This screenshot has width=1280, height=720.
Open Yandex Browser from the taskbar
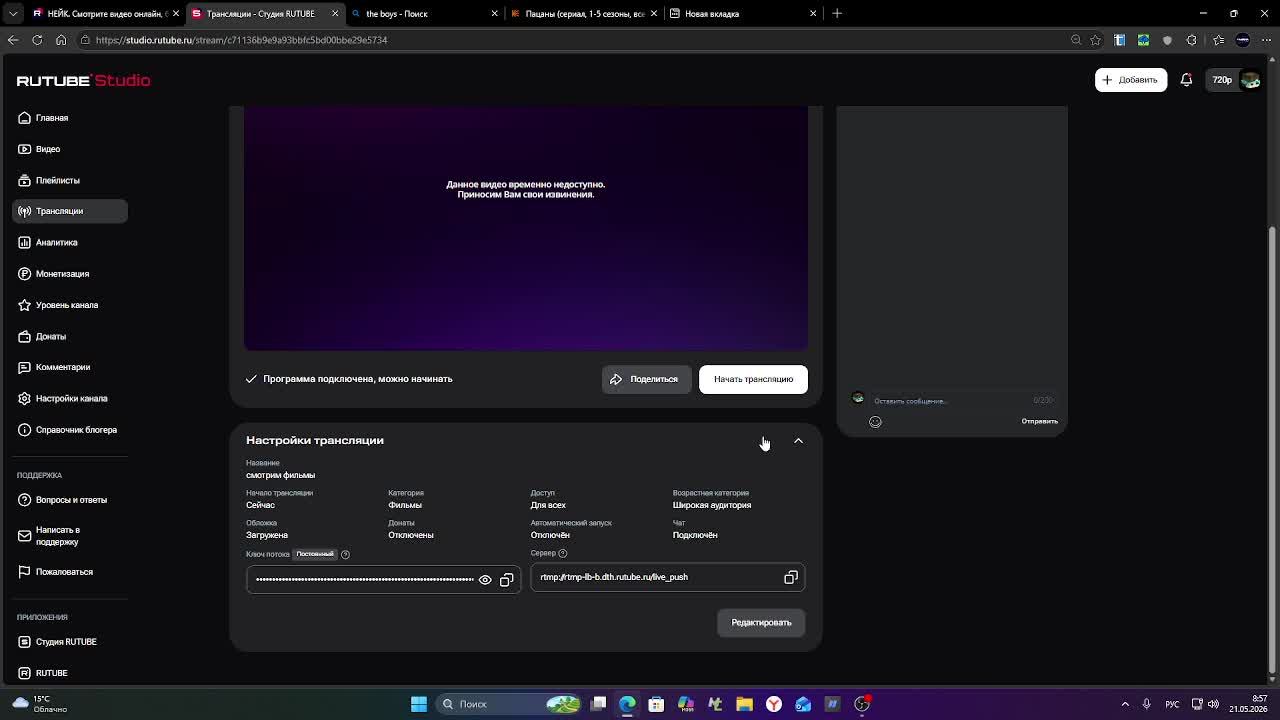tap(774, 704)
